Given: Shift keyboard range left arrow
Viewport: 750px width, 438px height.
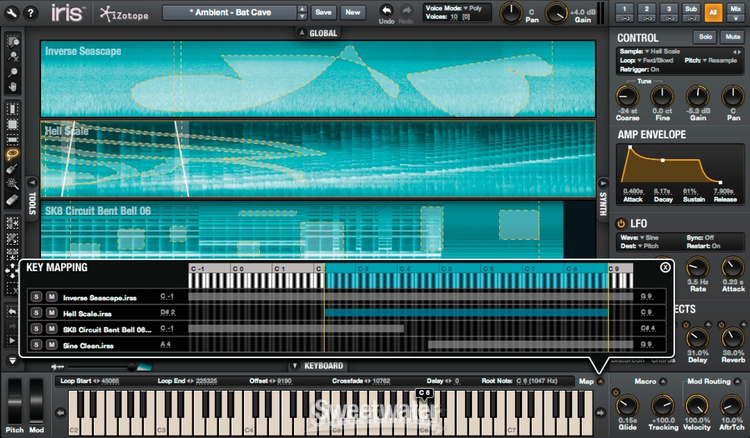Looking at the screenshot, I should (x=61, y=413).
